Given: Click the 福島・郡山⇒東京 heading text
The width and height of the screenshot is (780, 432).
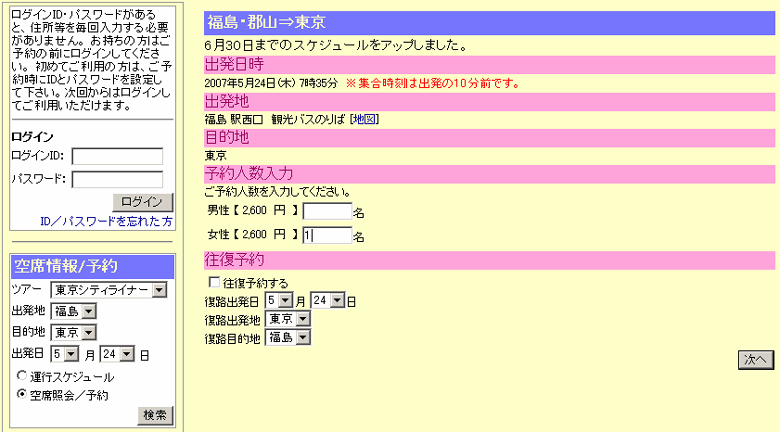Looking at the screenshot, I should 266,22.
